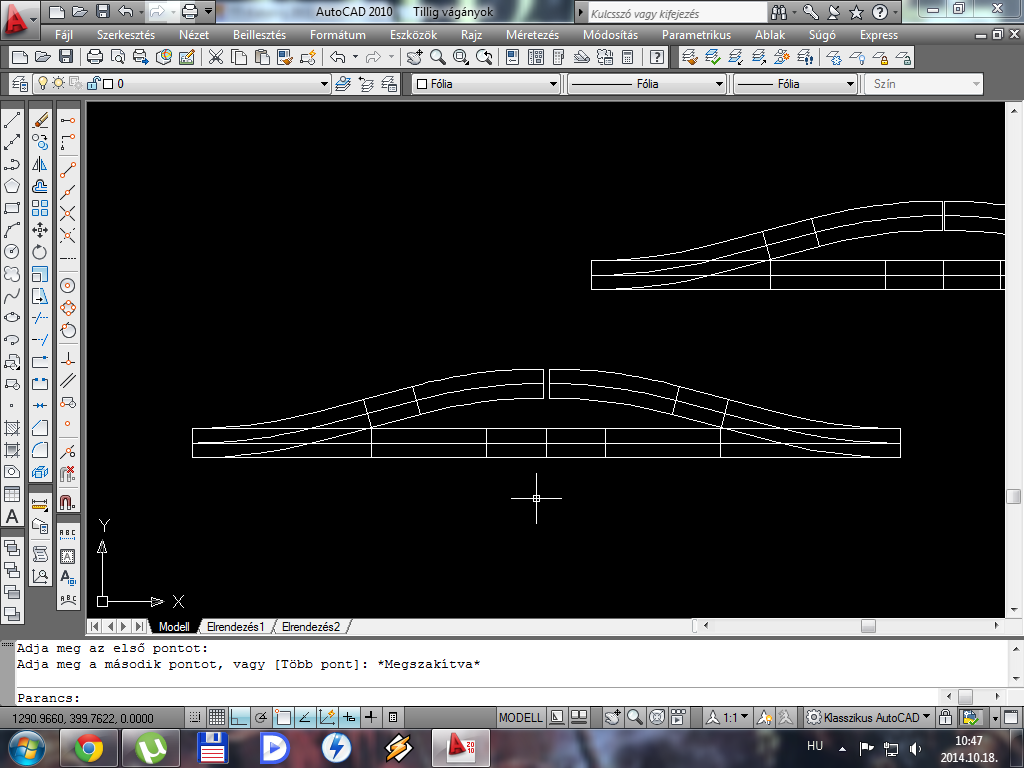Select the Line draw tool
Viewport: 1024px width, 768px height.
pos(12,120)
